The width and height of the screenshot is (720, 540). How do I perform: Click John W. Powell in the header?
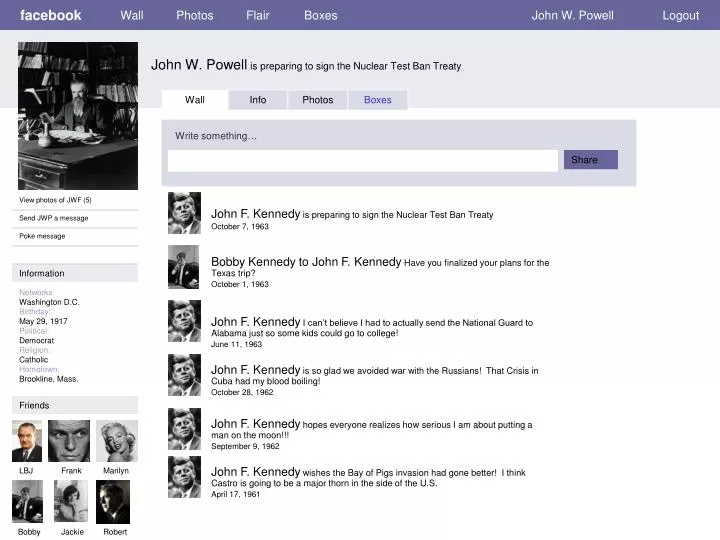[573, 15]
